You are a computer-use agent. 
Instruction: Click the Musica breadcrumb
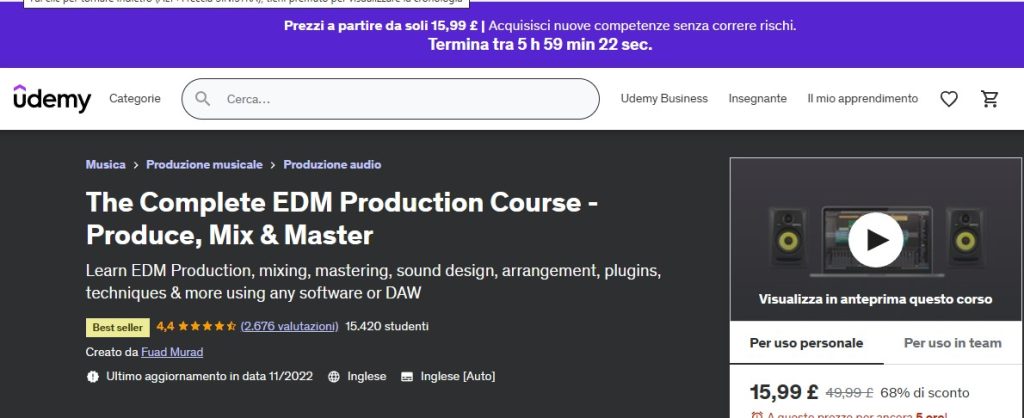click(x=106, y=165)
